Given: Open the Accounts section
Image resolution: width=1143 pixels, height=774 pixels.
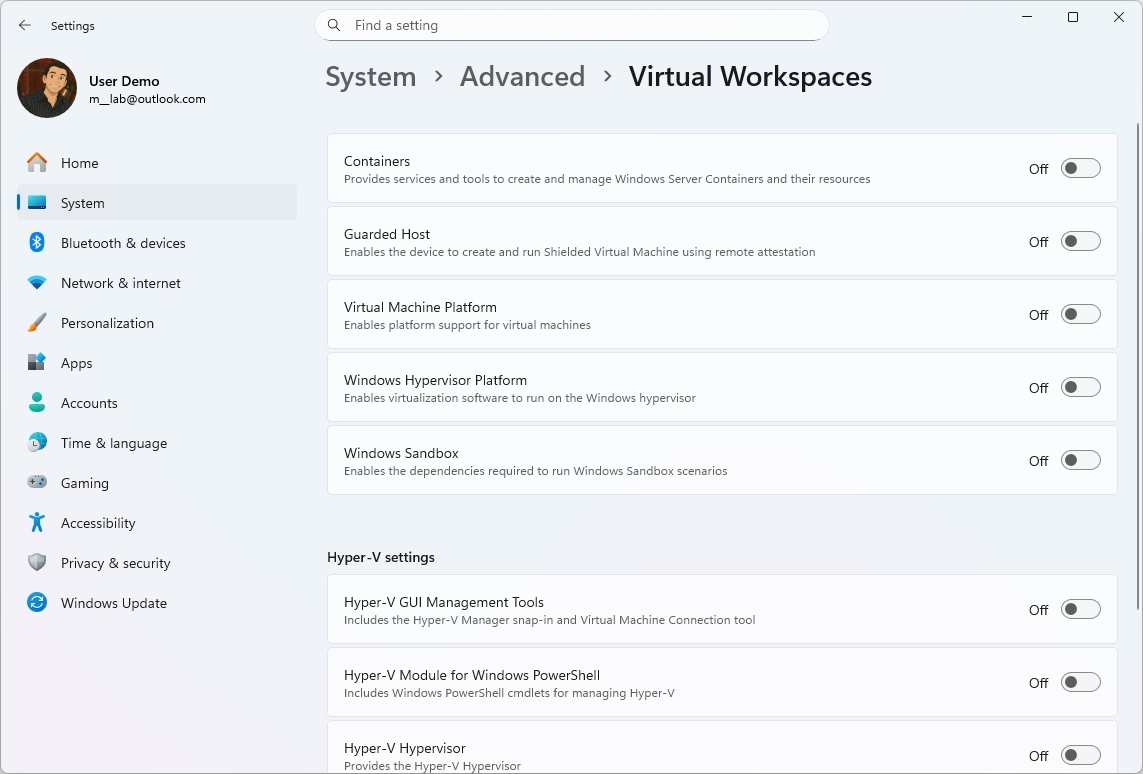Looking at the screenshot, I should (90, 402).
